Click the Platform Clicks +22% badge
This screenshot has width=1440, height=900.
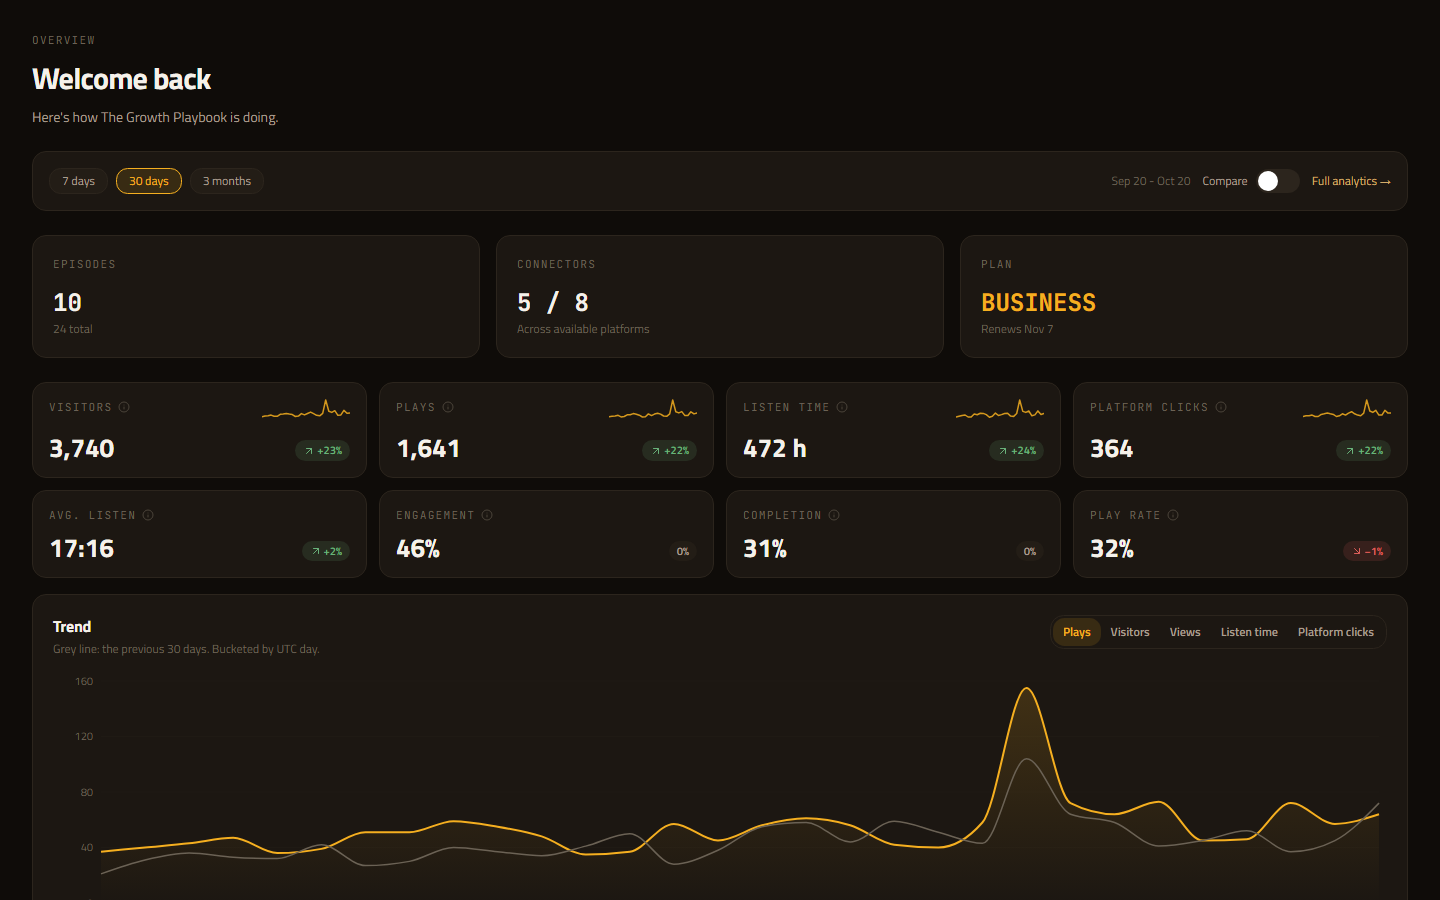pyautogui.click(x=1364, y=451)
